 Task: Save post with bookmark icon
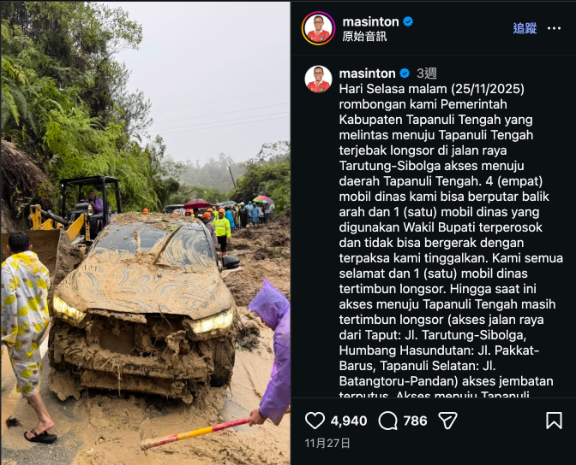point(554,421)
